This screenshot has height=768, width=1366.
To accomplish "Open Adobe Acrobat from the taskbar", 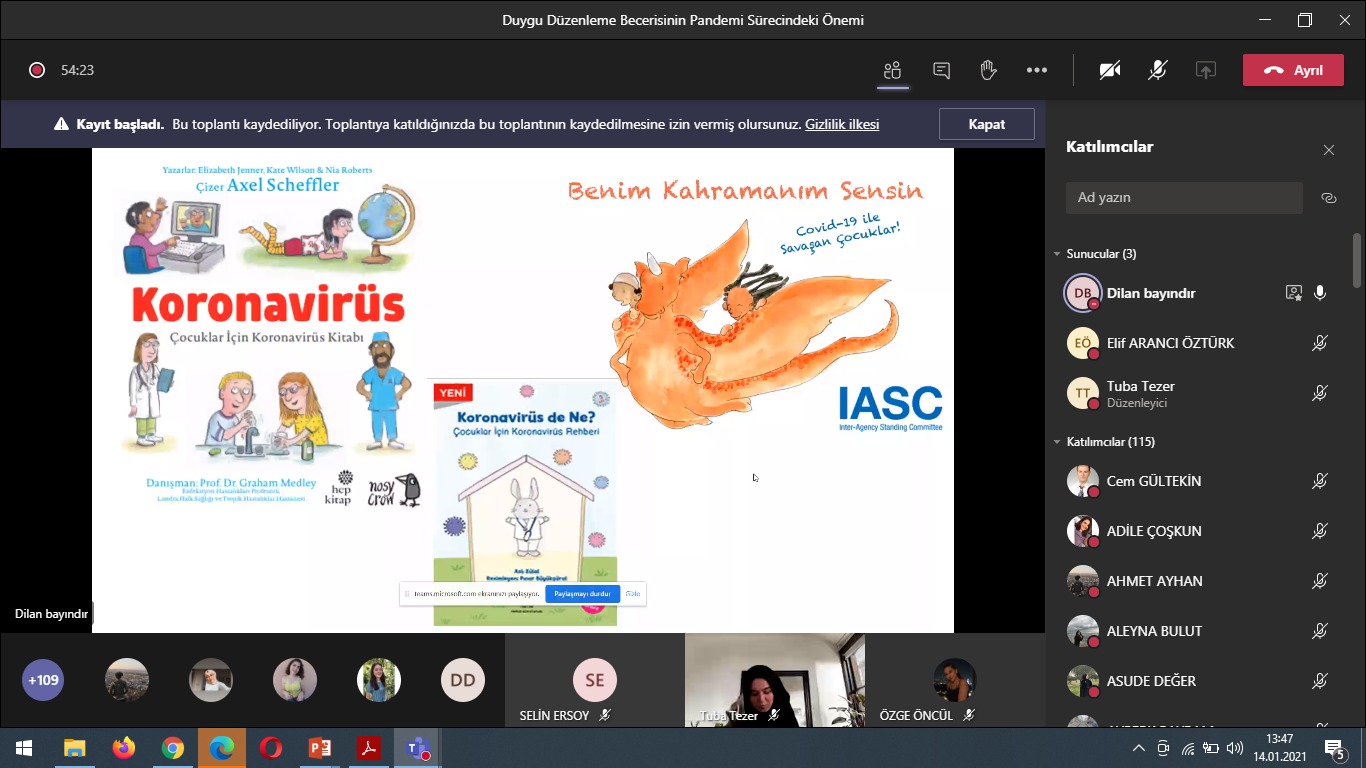I will tap(369, 748).
